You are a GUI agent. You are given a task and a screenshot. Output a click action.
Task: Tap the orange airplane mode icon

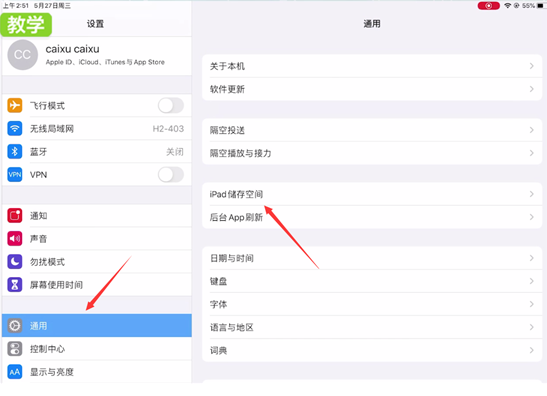click(x=15, y=105)
